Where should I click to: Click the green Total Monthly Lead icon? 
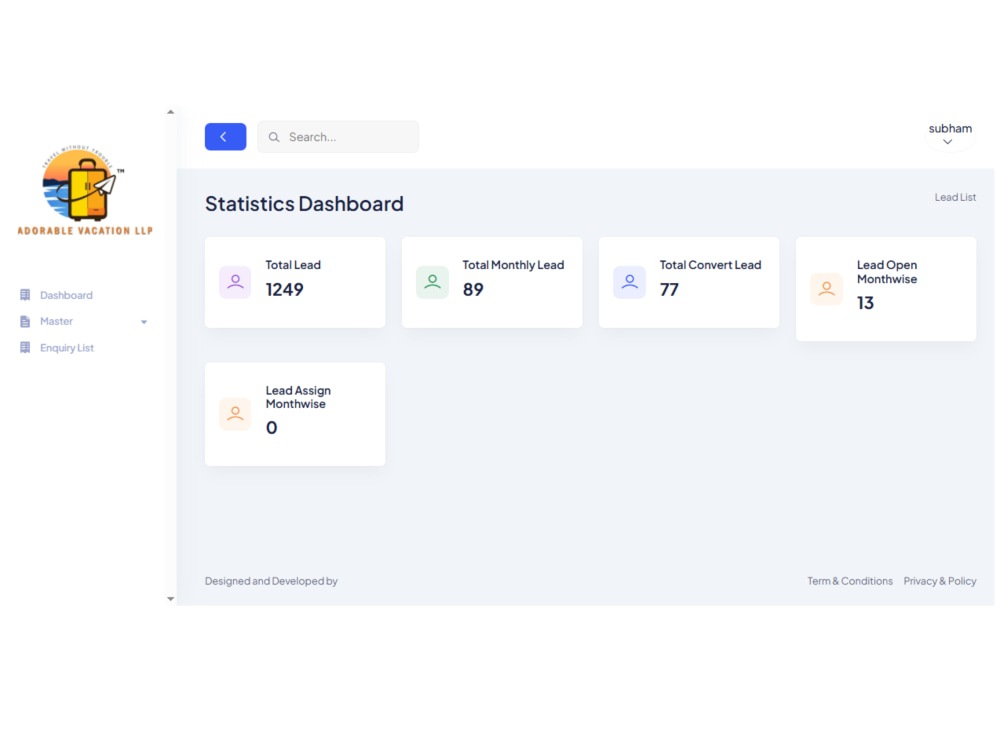click(x=432, y=282)
